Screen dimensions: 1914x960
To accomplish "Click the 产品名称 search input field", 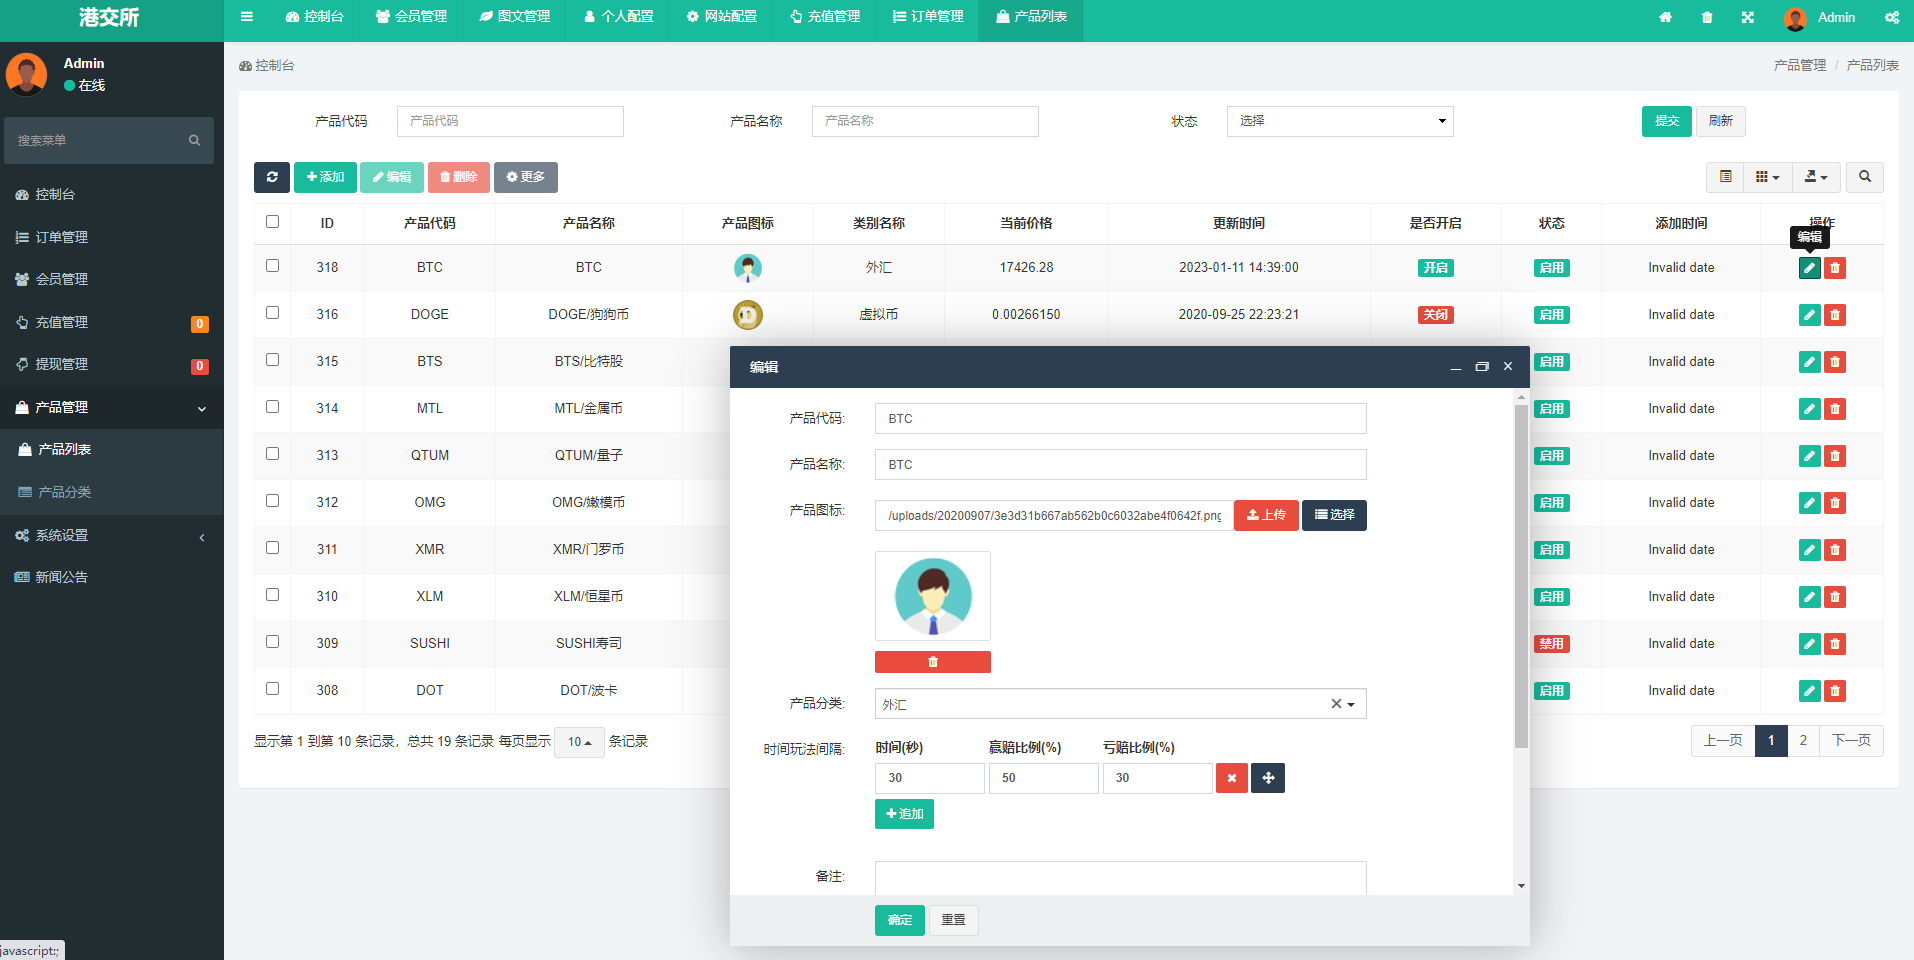I will click(924, 121).
